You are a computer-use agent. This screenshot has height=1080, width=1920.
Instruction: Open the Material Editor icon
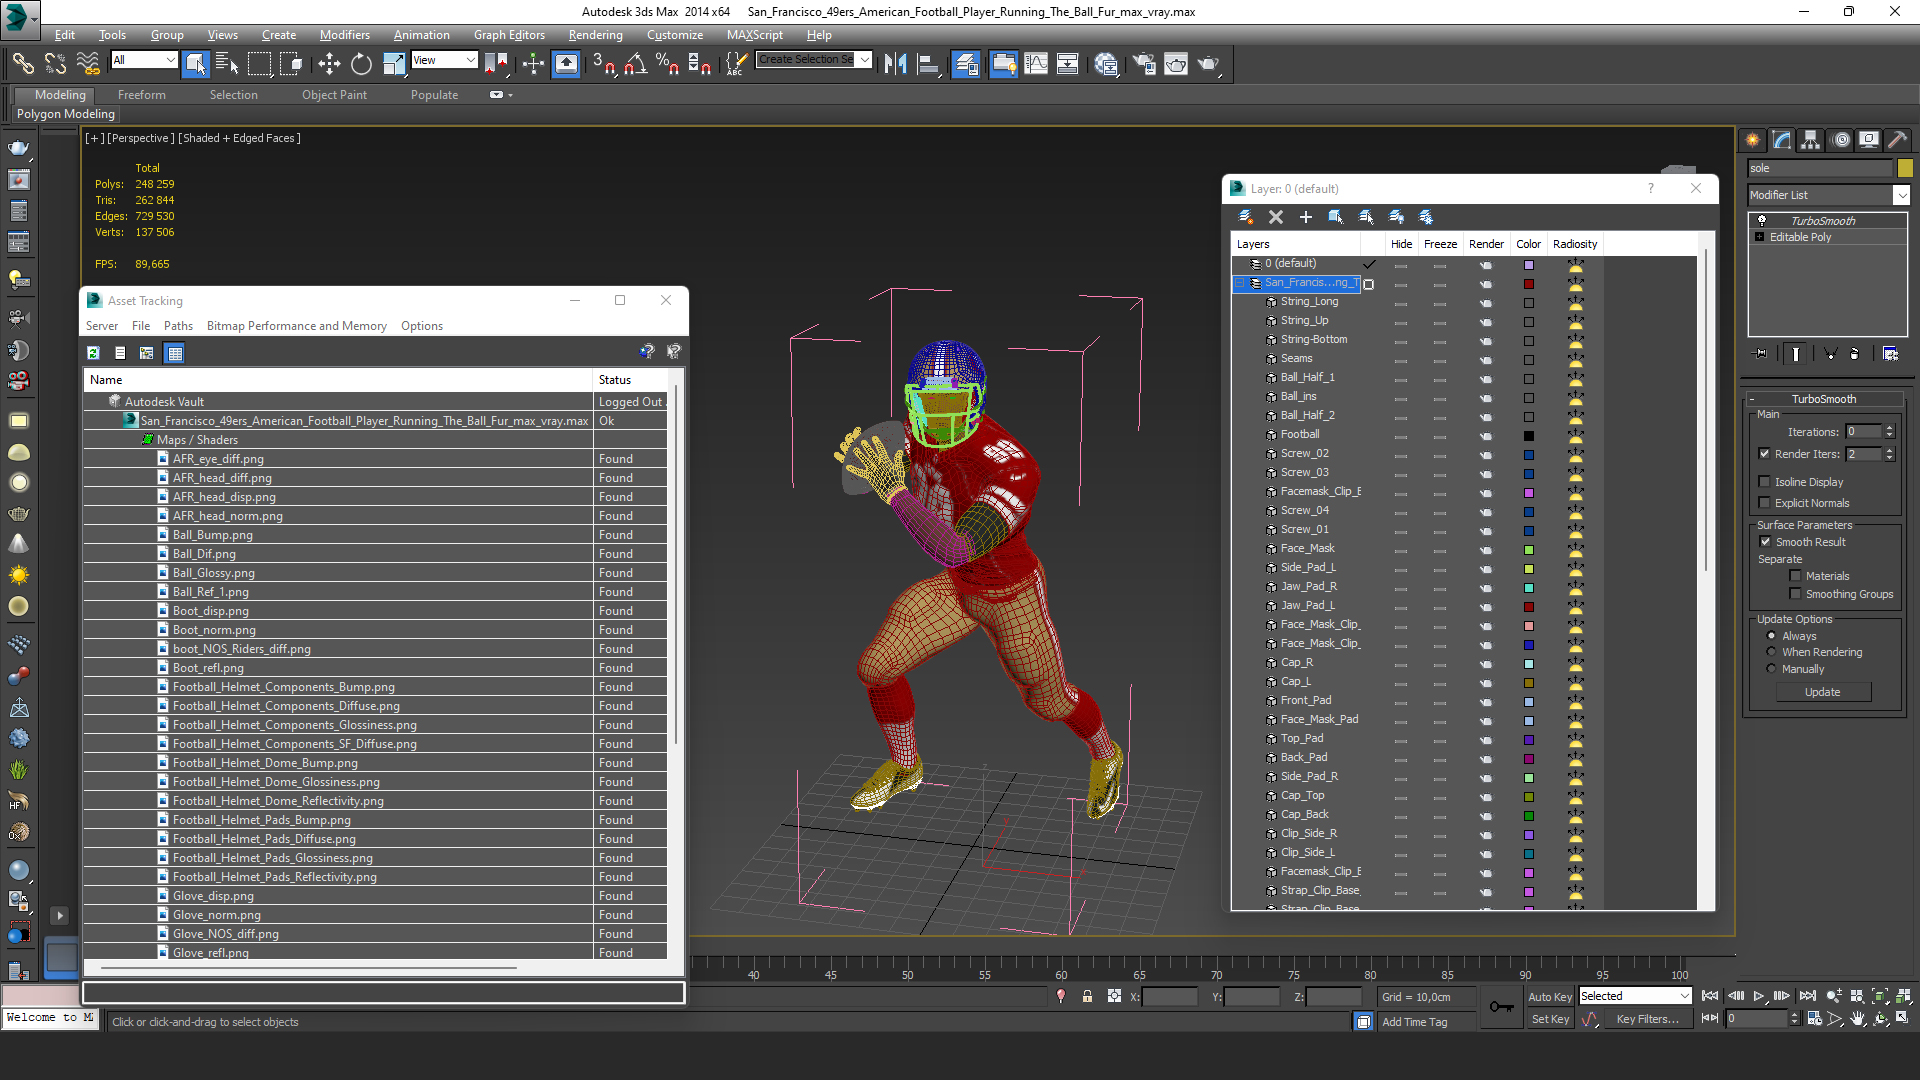pos(1106,64)
